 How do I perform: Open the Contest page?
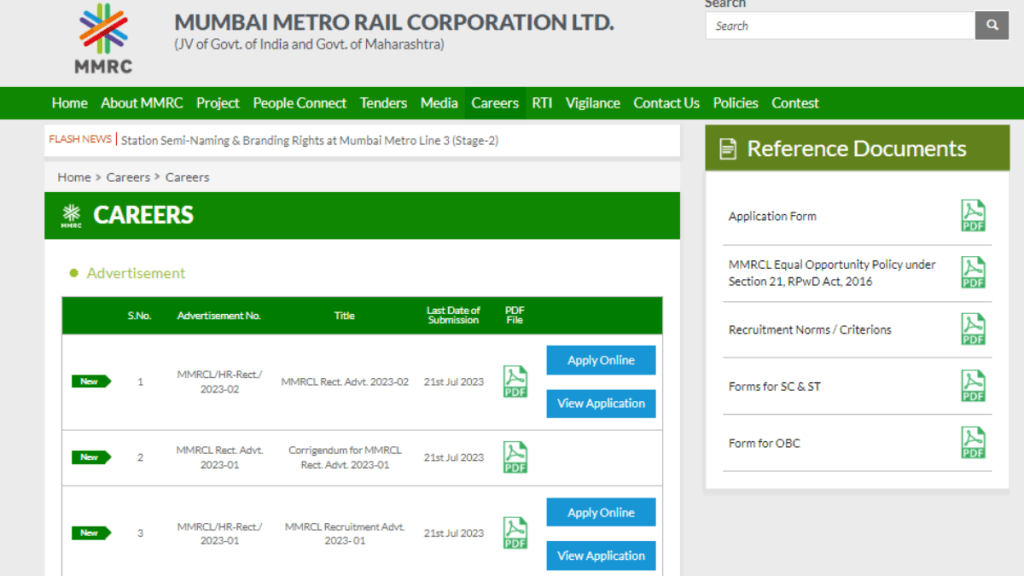click(795, 103)
